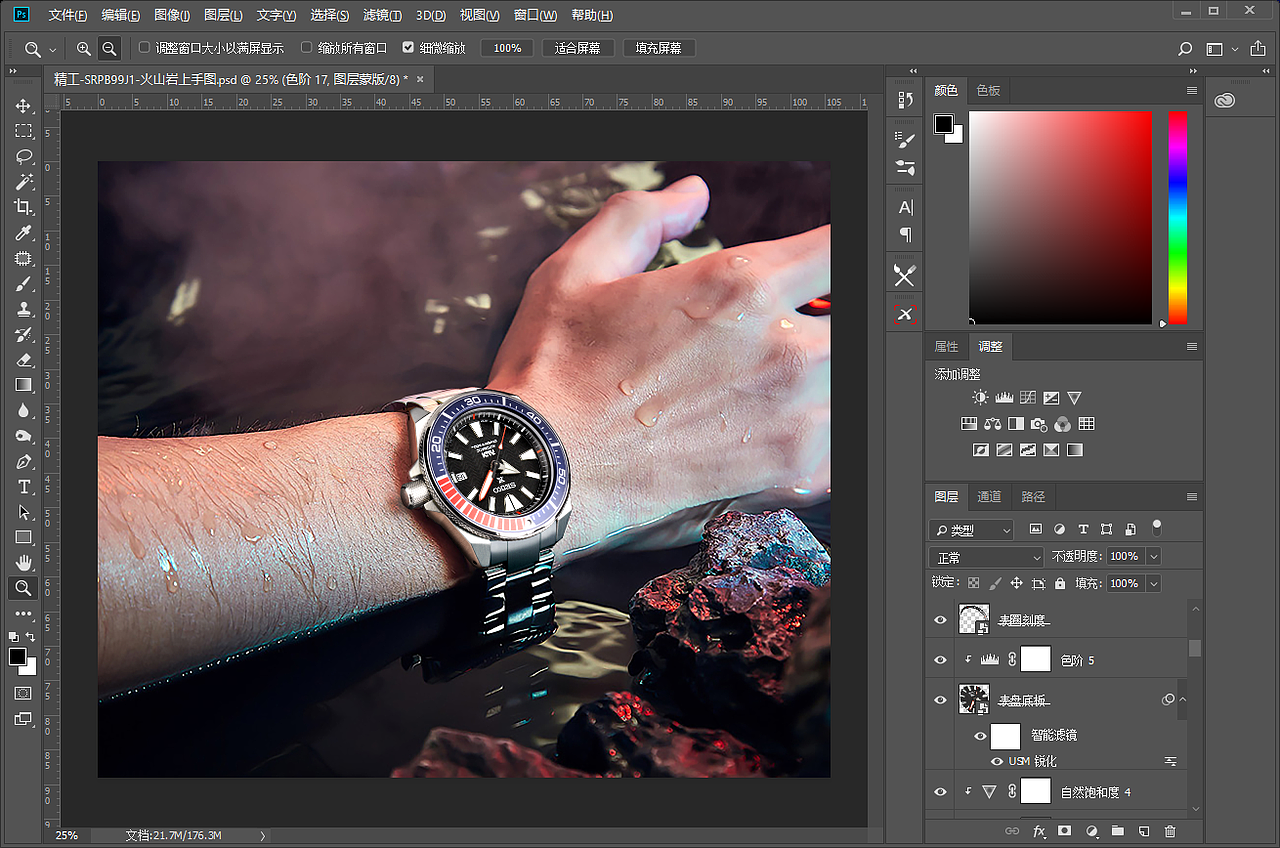Open the status bar info arrow
Screen dimensions: 1280x848
pos(263,835)
